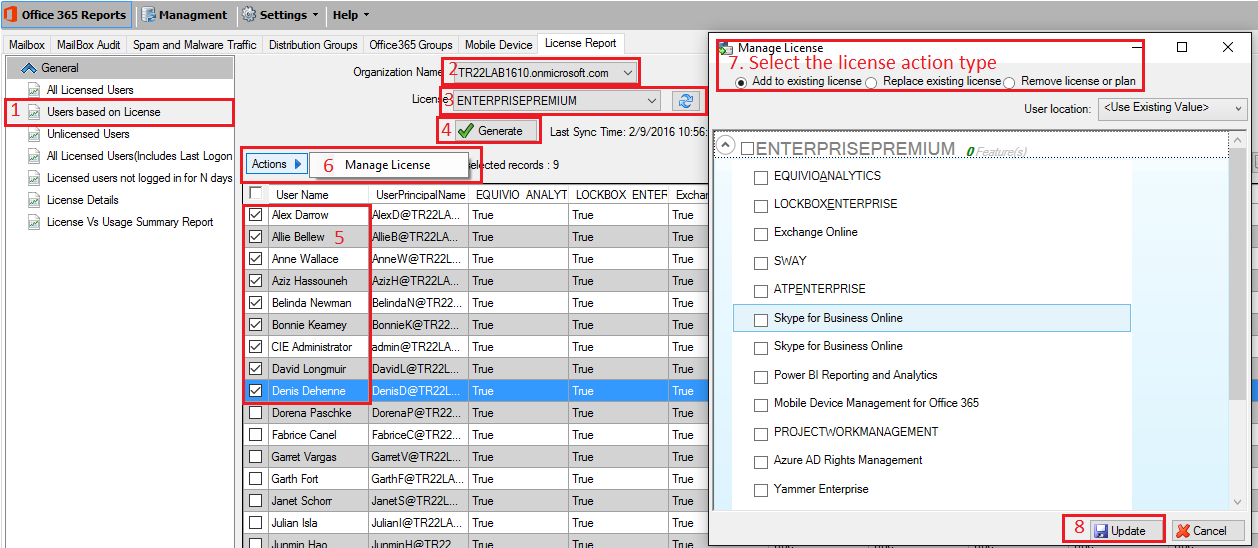
Task: Click the All Licensed Users report icon
Action: click(x=34, y=90)
